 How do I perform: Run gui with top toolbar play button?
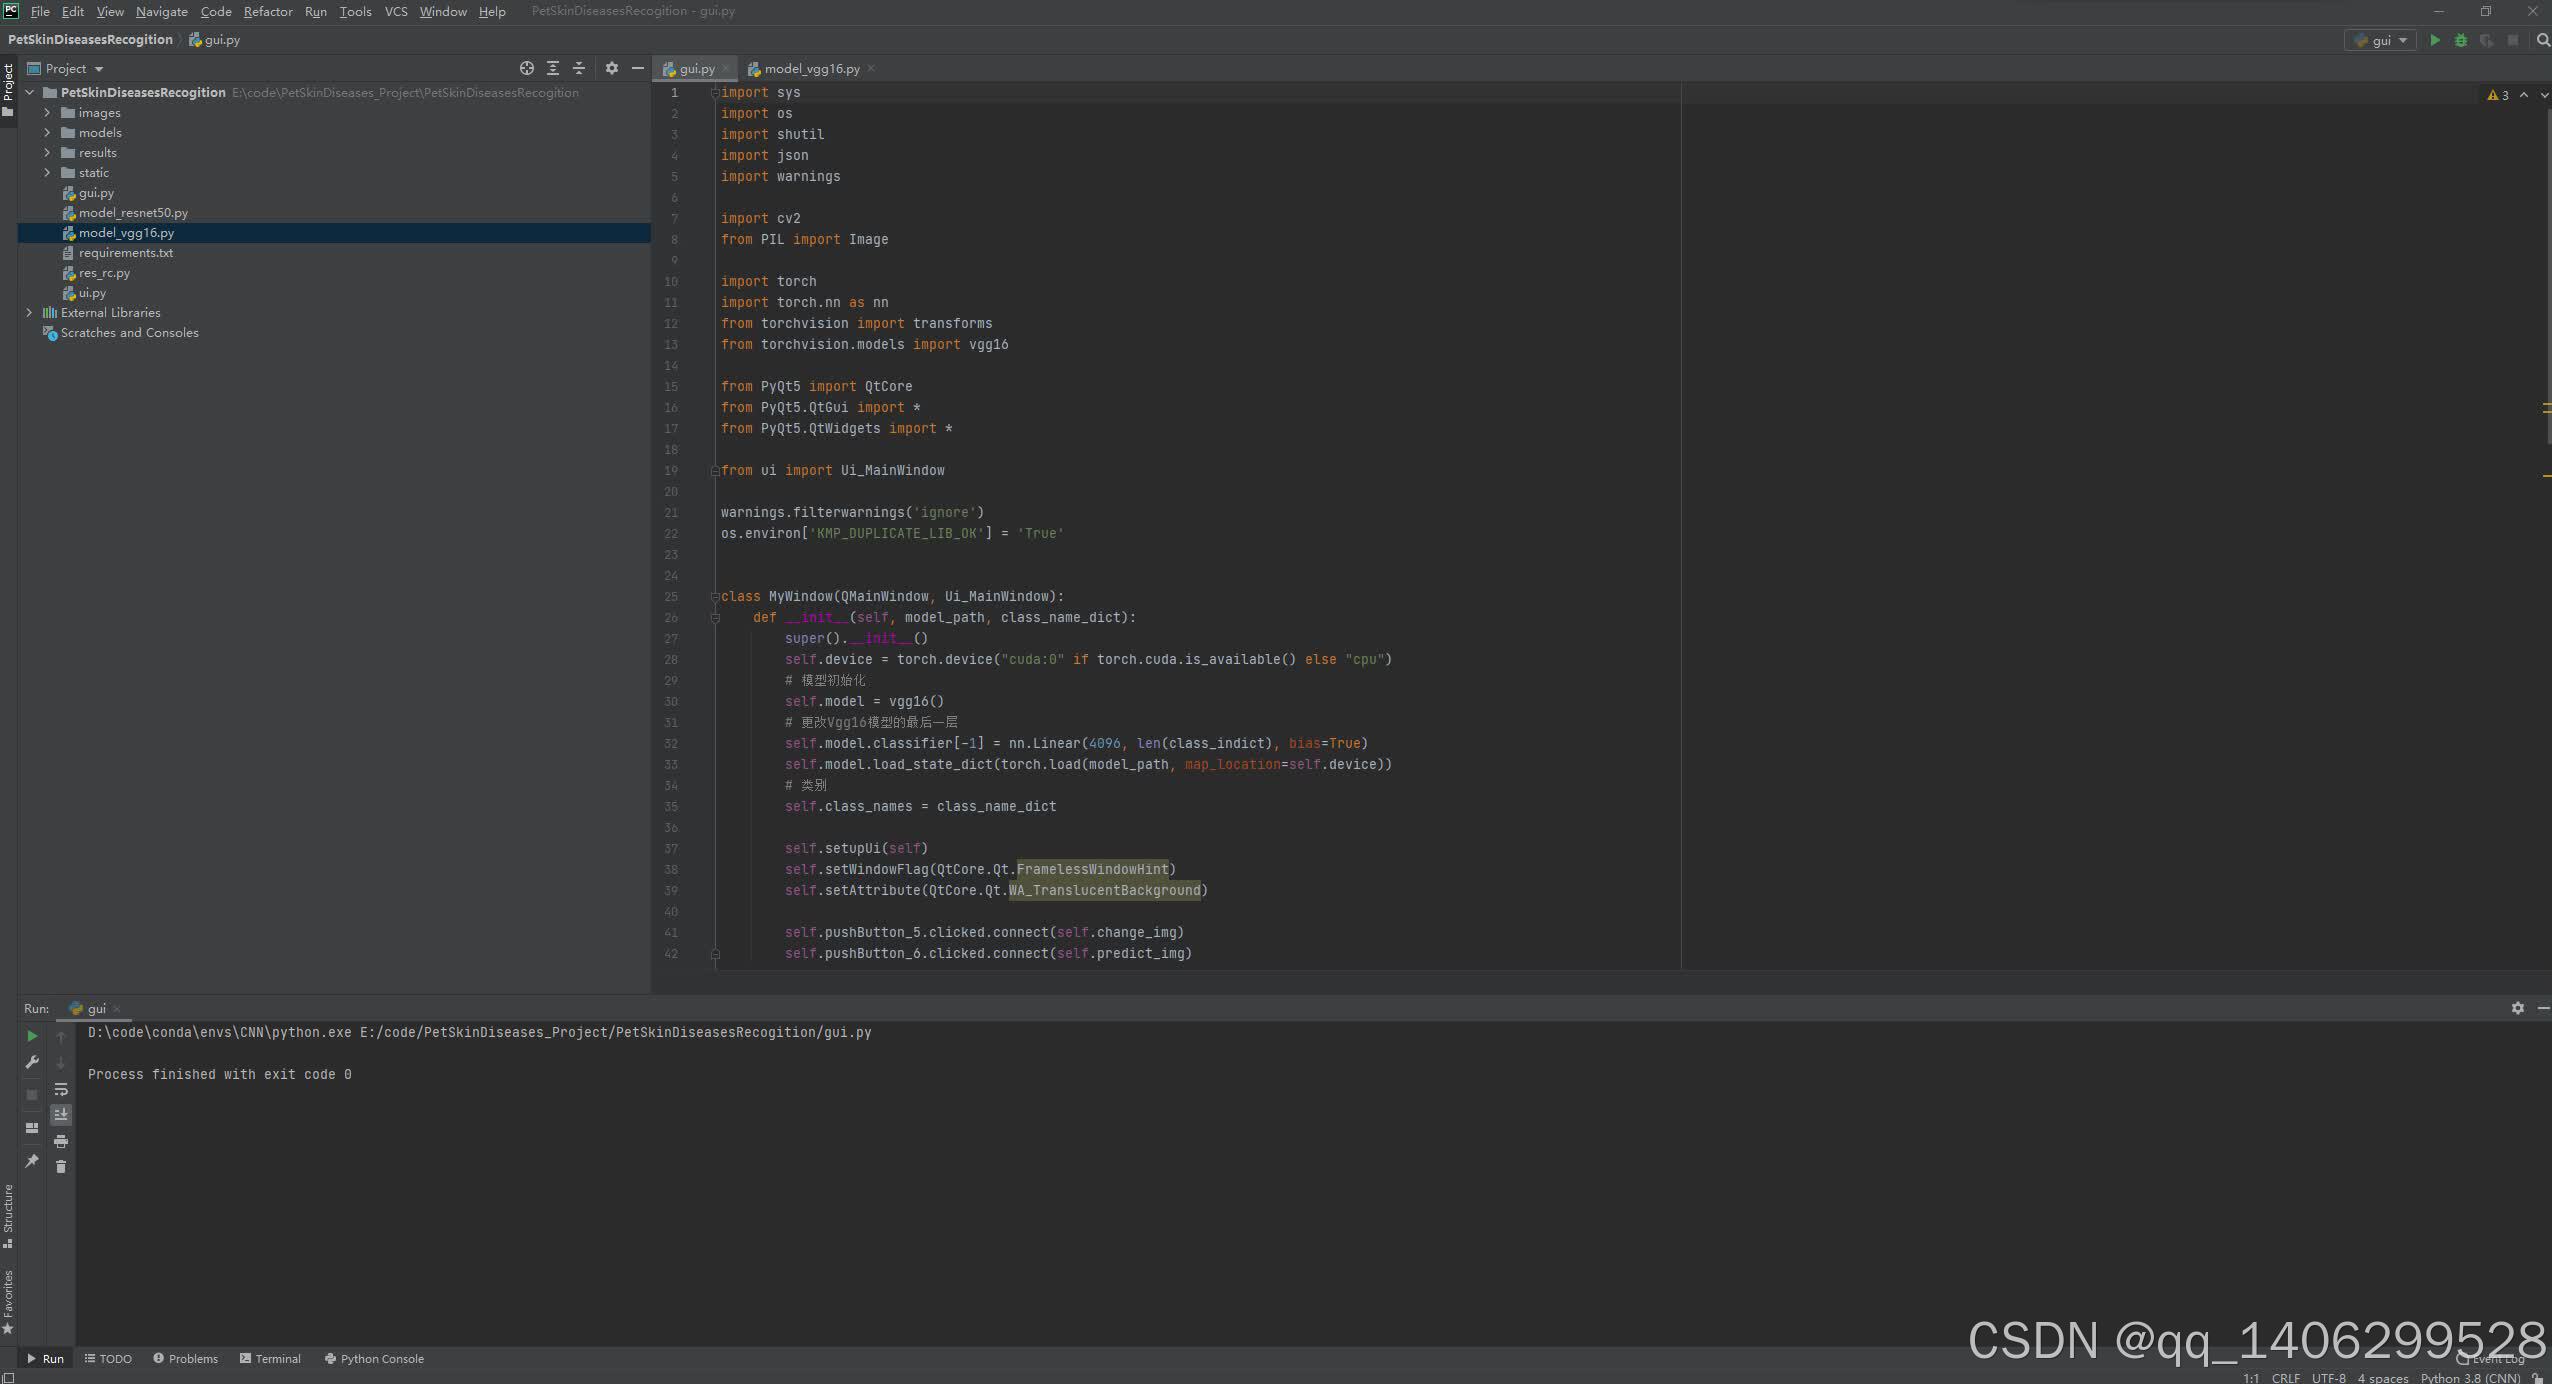tap(2435, 40)
